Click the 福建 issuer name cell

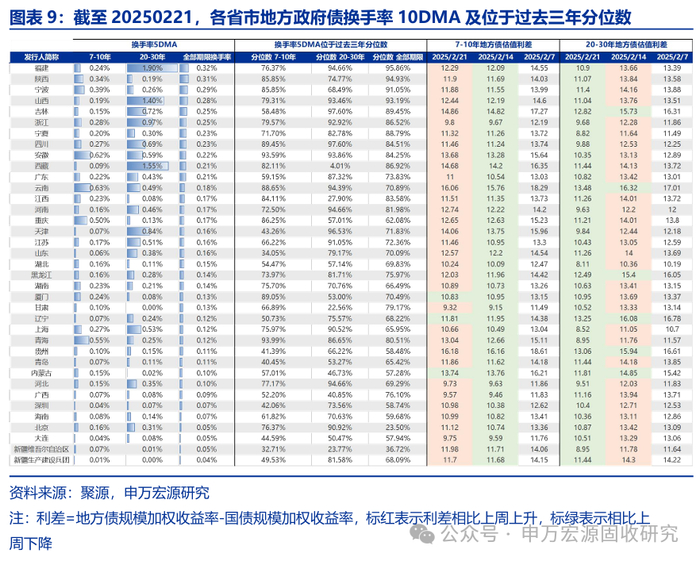[42, 68]
